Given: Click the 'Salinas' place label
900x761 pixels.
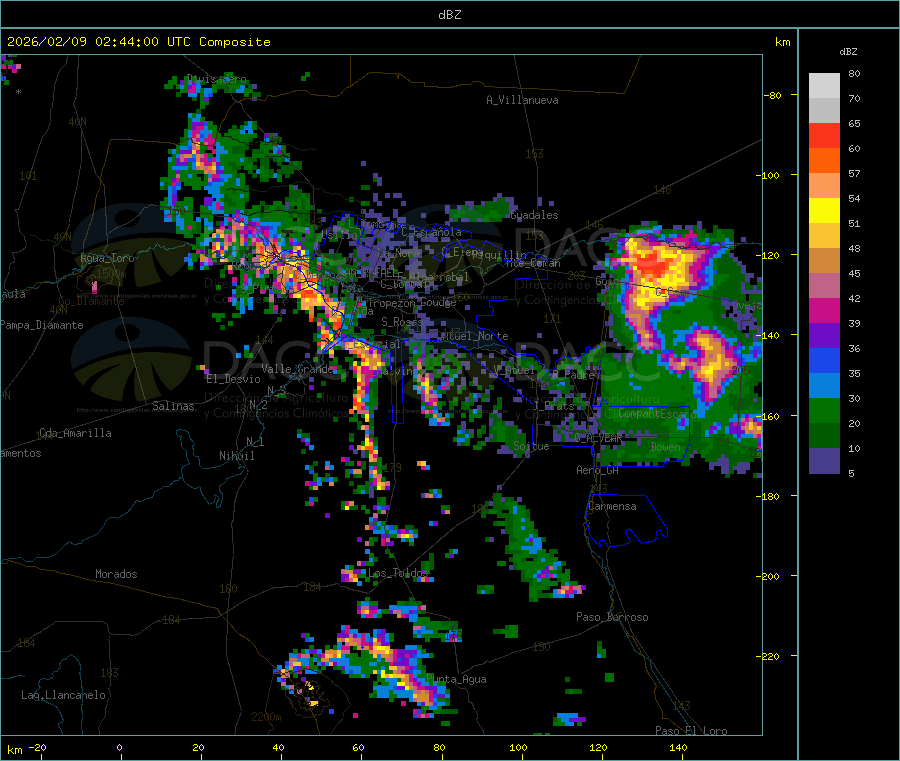Looking at the screenshot, I should click(173, 406).
